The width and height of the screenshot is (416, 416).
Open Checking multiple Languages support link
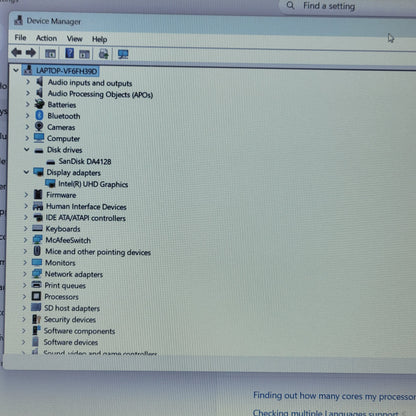325,413
